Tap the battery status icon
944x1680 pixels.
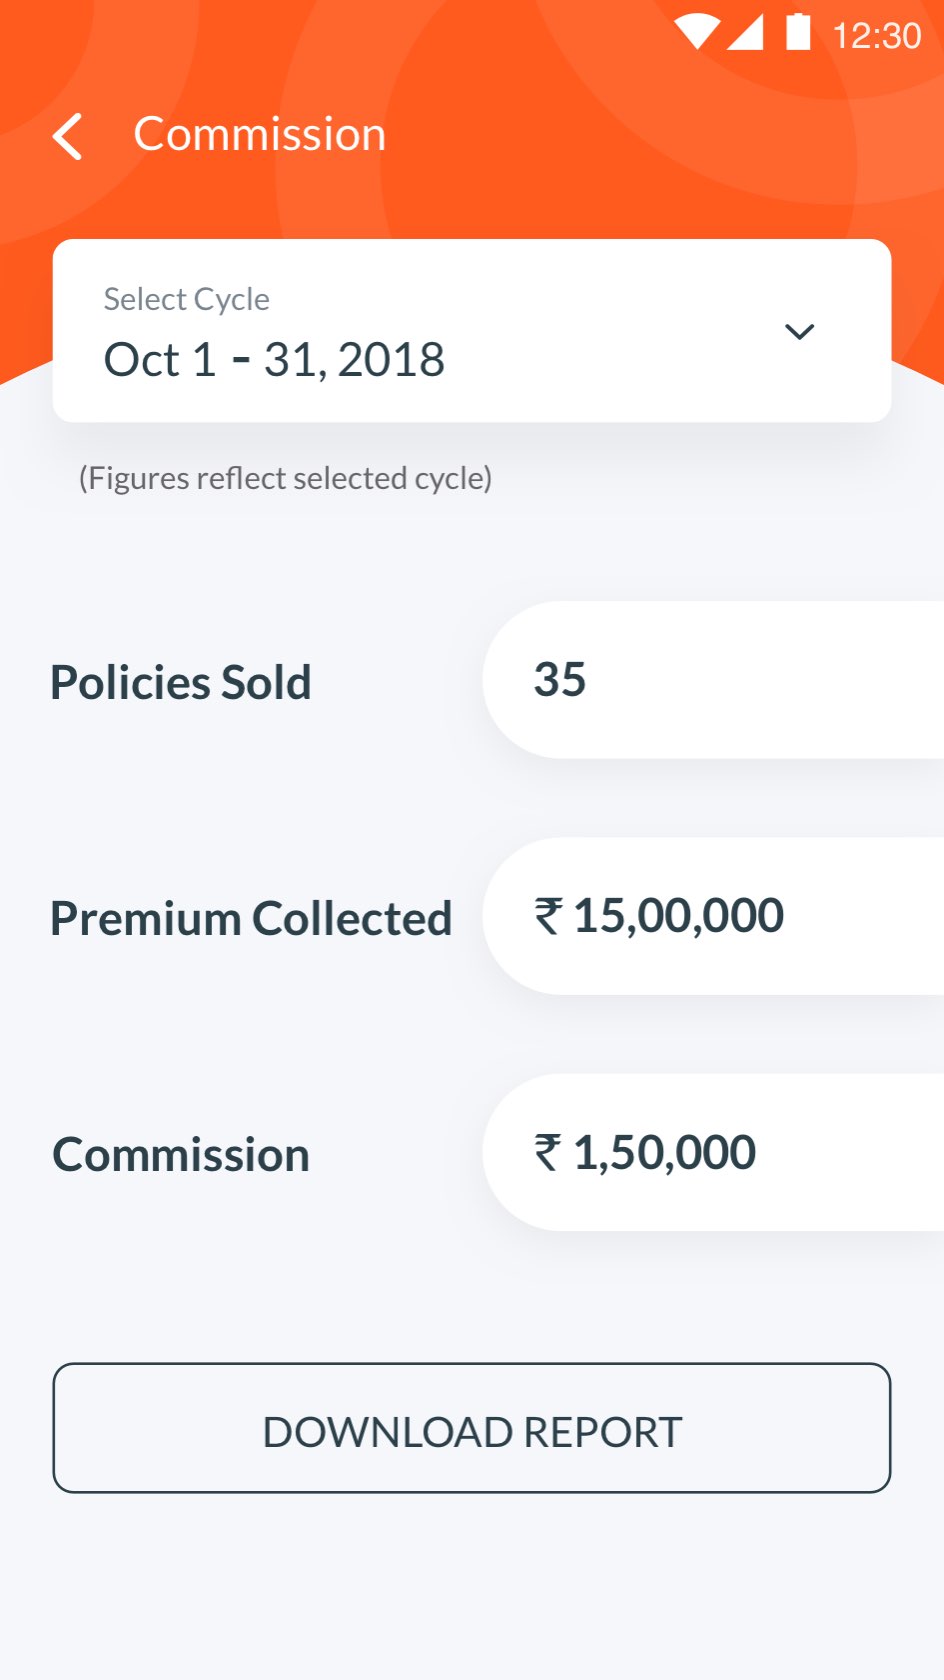(x=798, y=32)
